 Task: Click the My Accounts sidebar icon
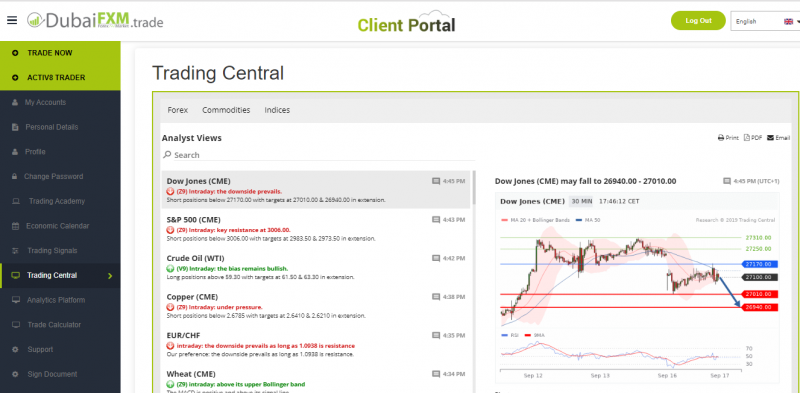[15, 103]
